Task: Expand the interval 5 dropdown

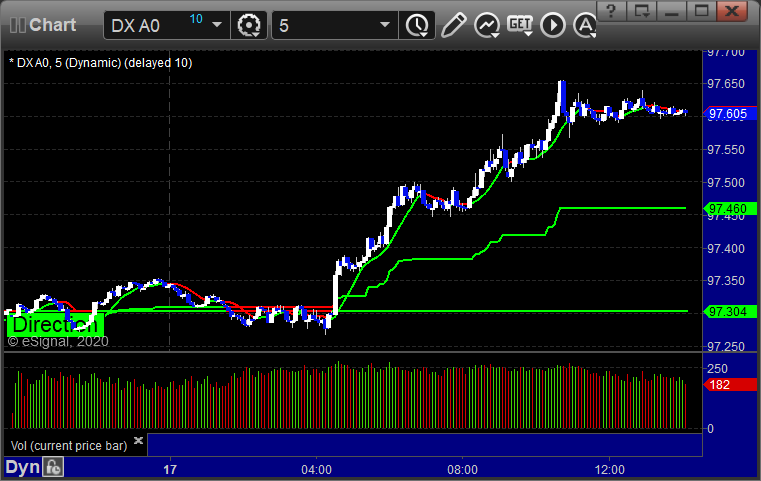Action: [x=383, y=25]
